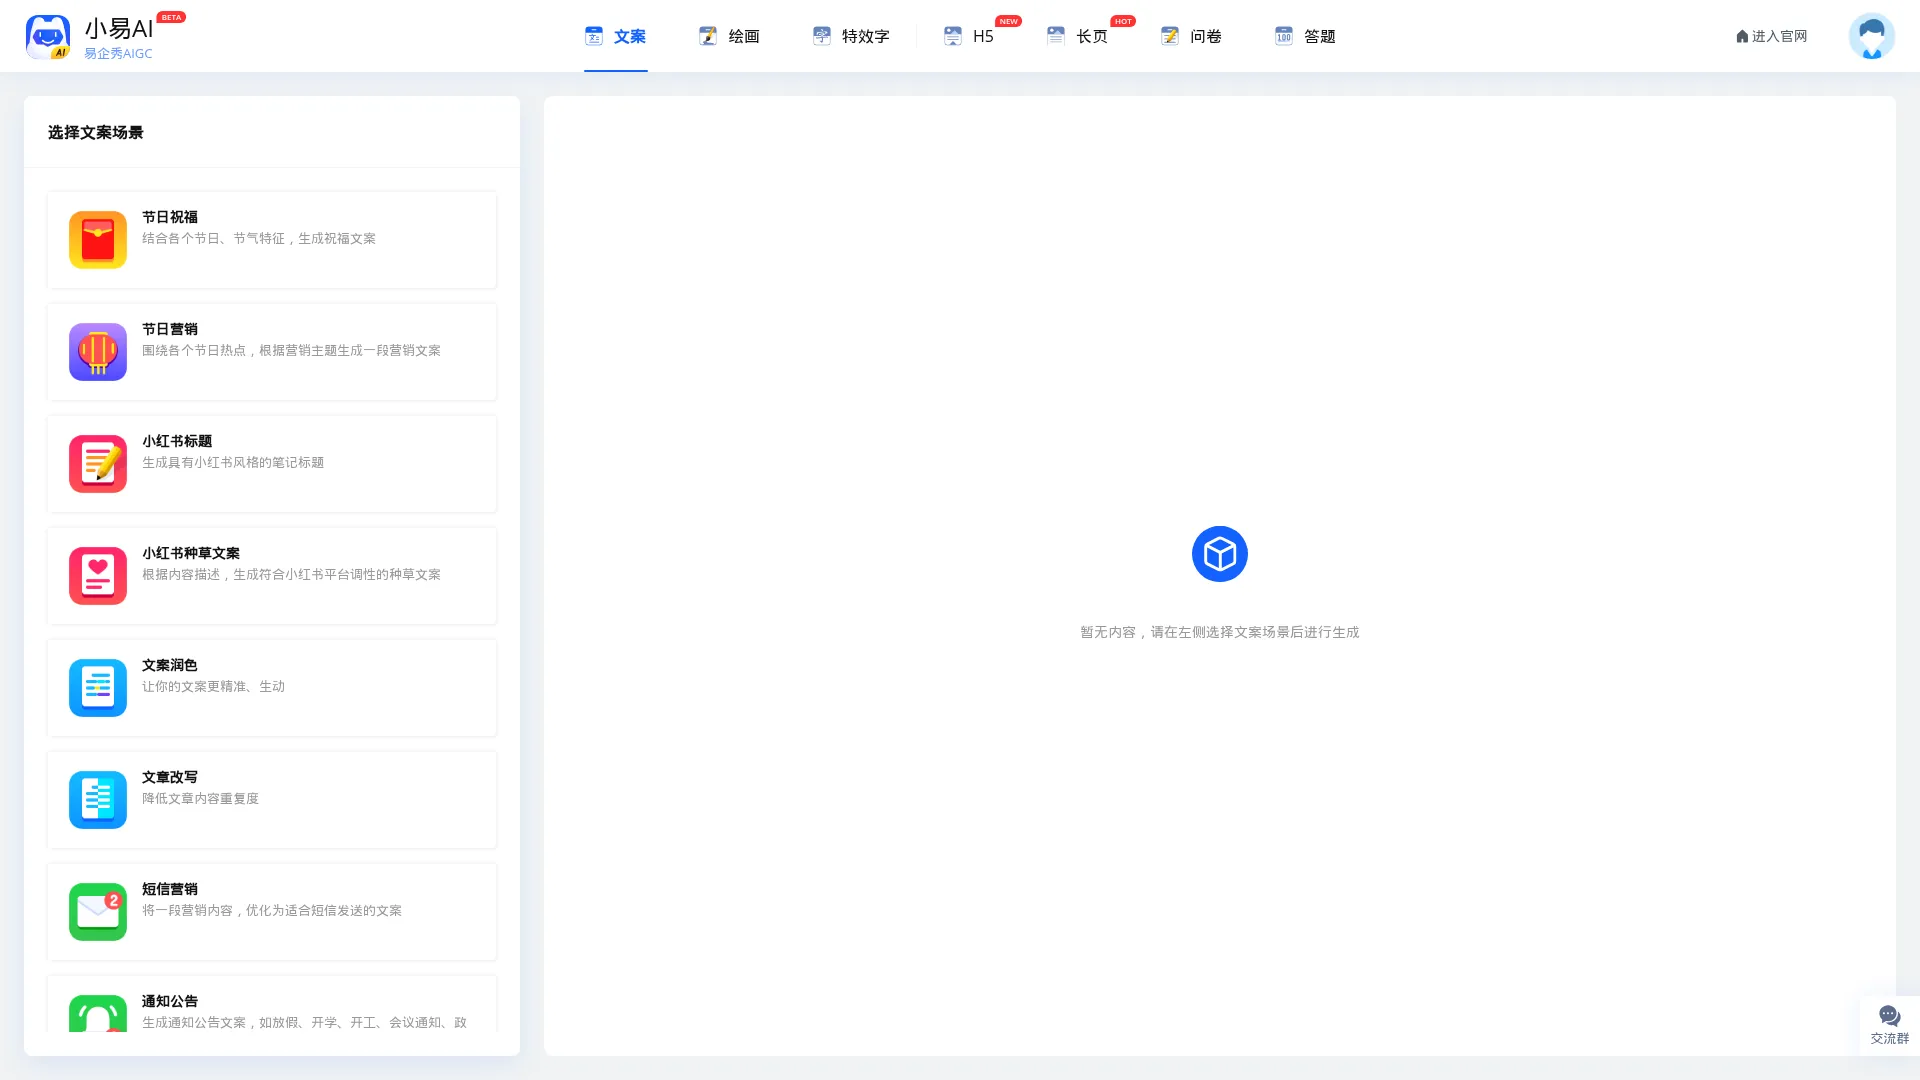Click the 选择文案场景 panel heading
Screen dimensions: 1920x1080
pyautogui.click(x=96, y=133)
